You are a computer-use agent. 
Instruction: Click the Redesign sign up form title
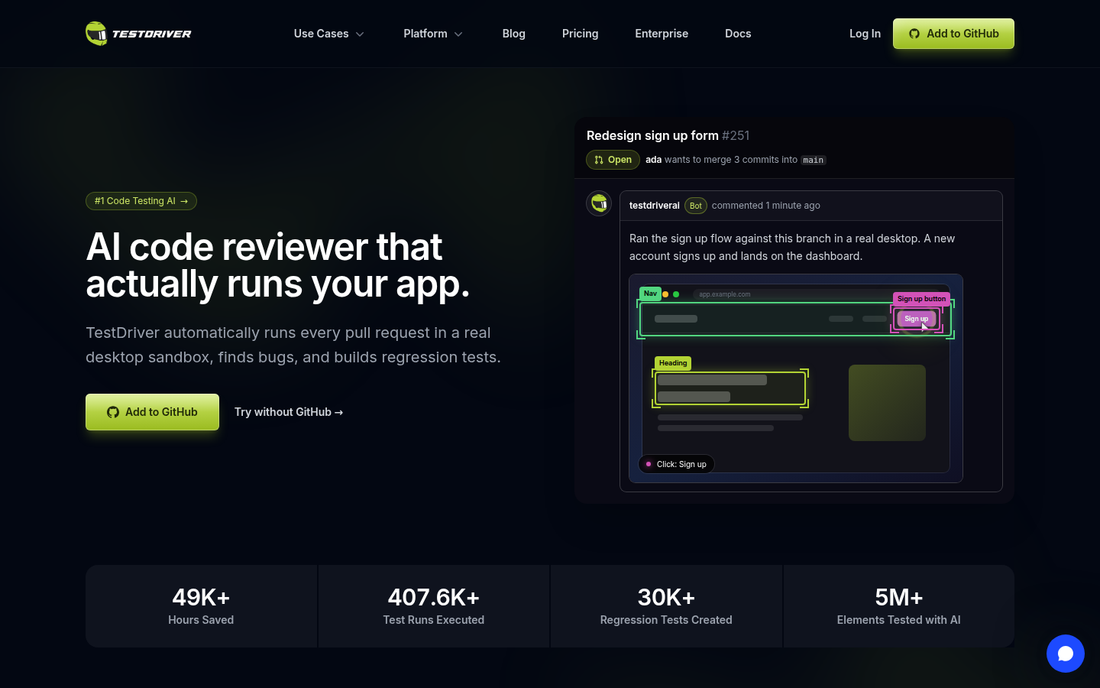(652, 135)
